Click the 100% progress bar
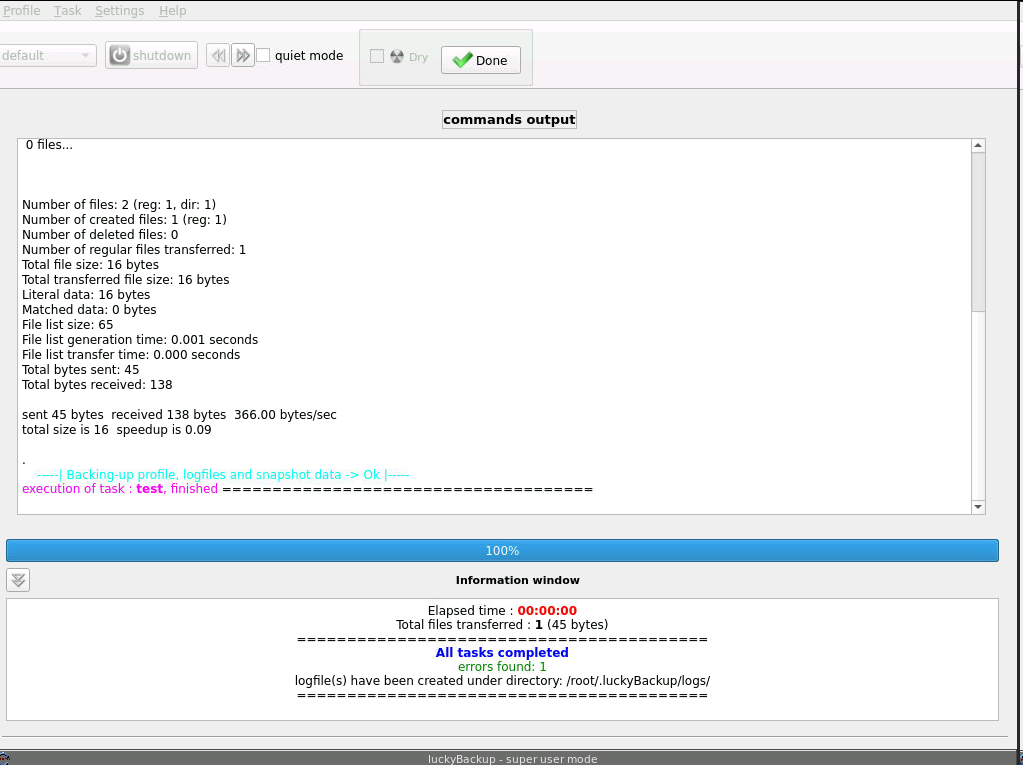The height and width of the screenshot is (765, 1023). point(502,550)
